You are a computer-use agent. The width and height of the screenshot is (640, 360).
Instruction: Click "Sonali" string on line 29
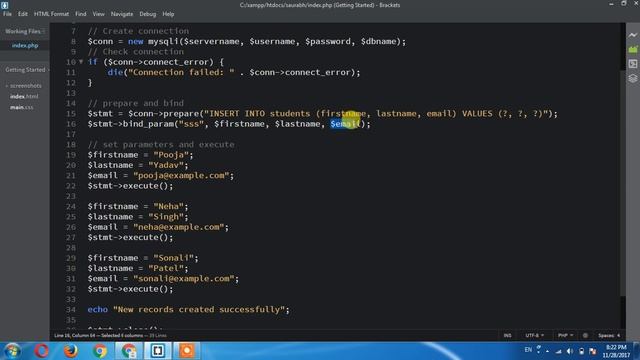(x=173, y=258)
